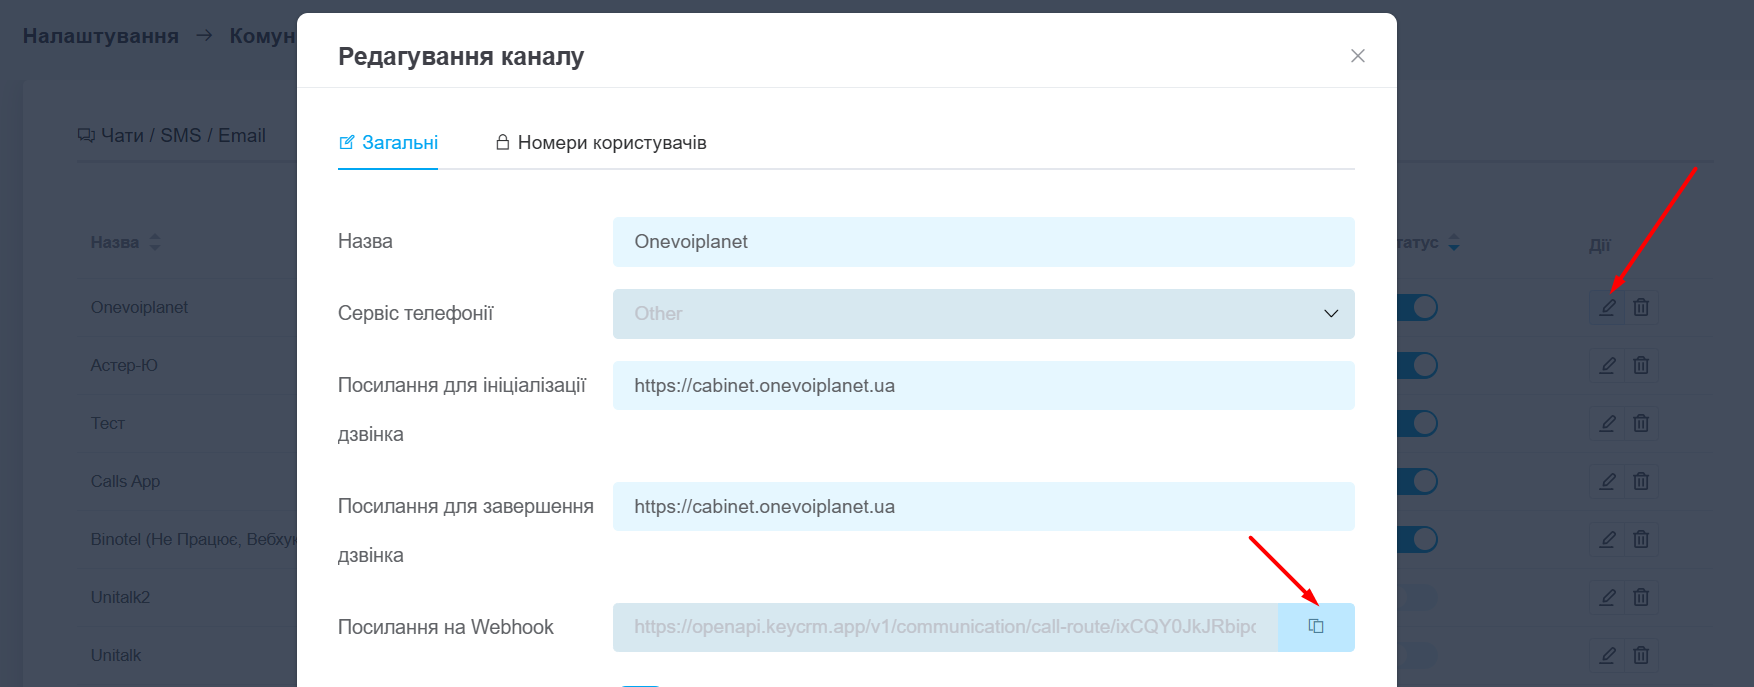
Task: Open the Сервіс телефонії dropdown
Action: pyautogui.click(x=984, y=314)
